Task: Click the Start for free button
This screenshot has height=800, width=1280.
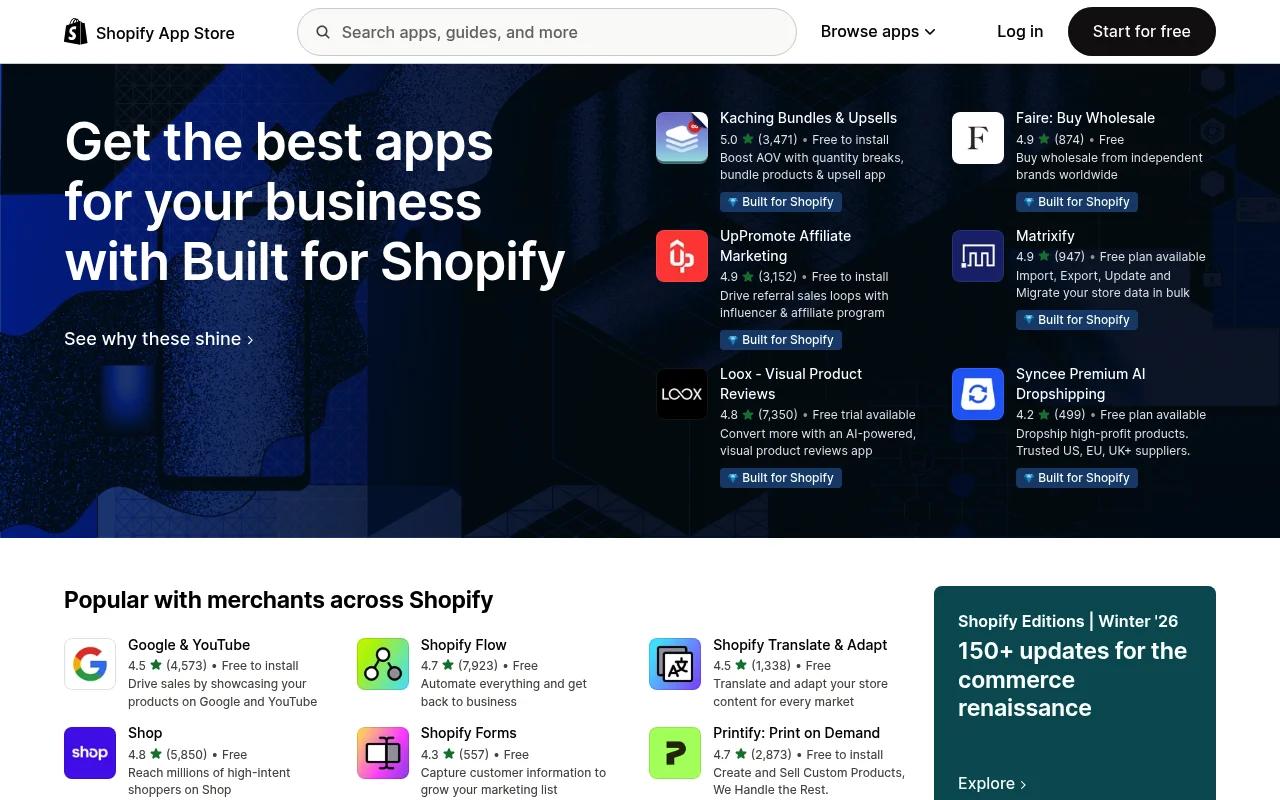Action: pos(1141,31)
